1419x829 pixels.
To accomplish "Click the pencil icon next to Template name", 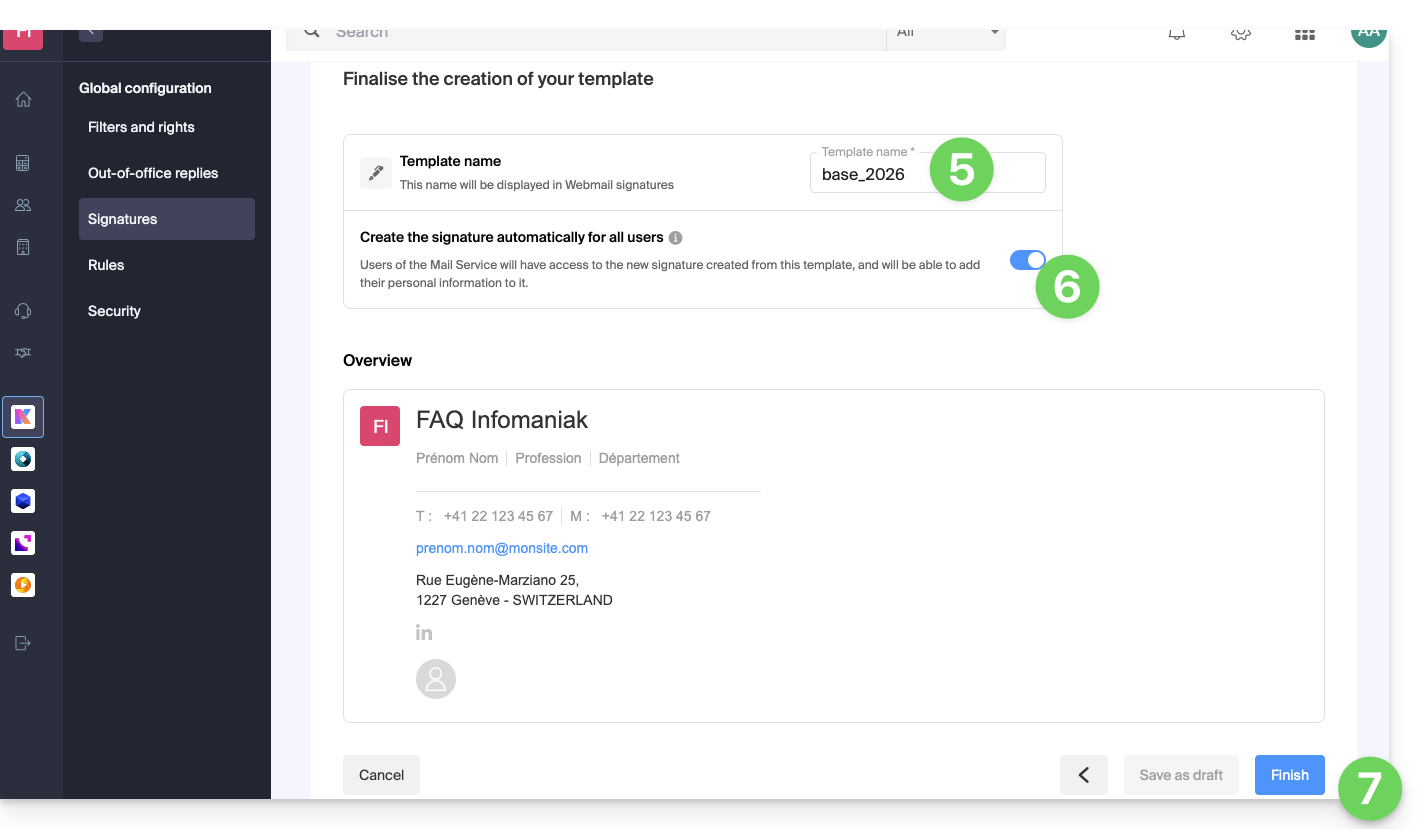I will point(376,173).
